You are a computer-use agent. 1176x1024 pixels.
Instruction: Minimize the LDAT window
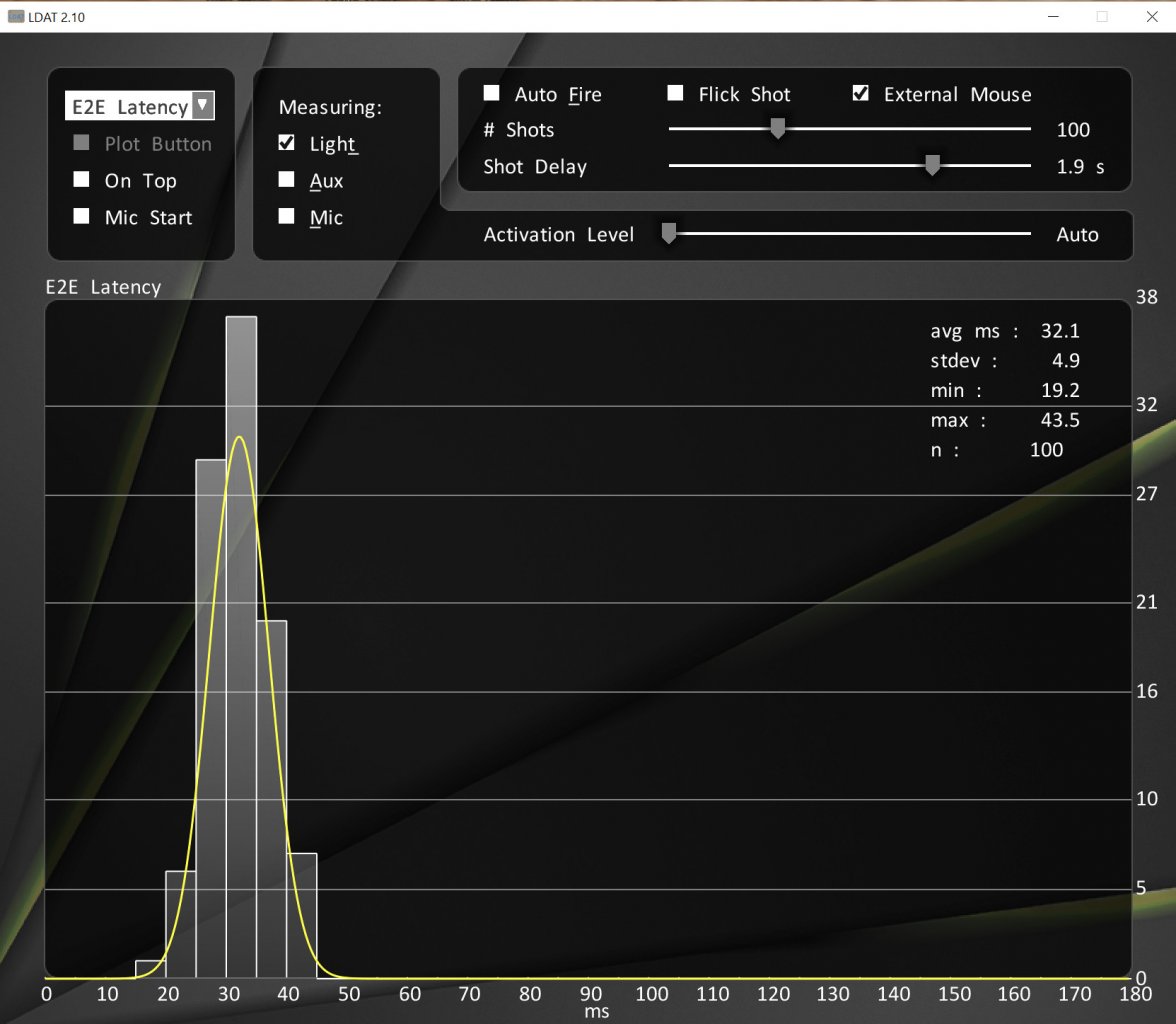click(1053, 17)
